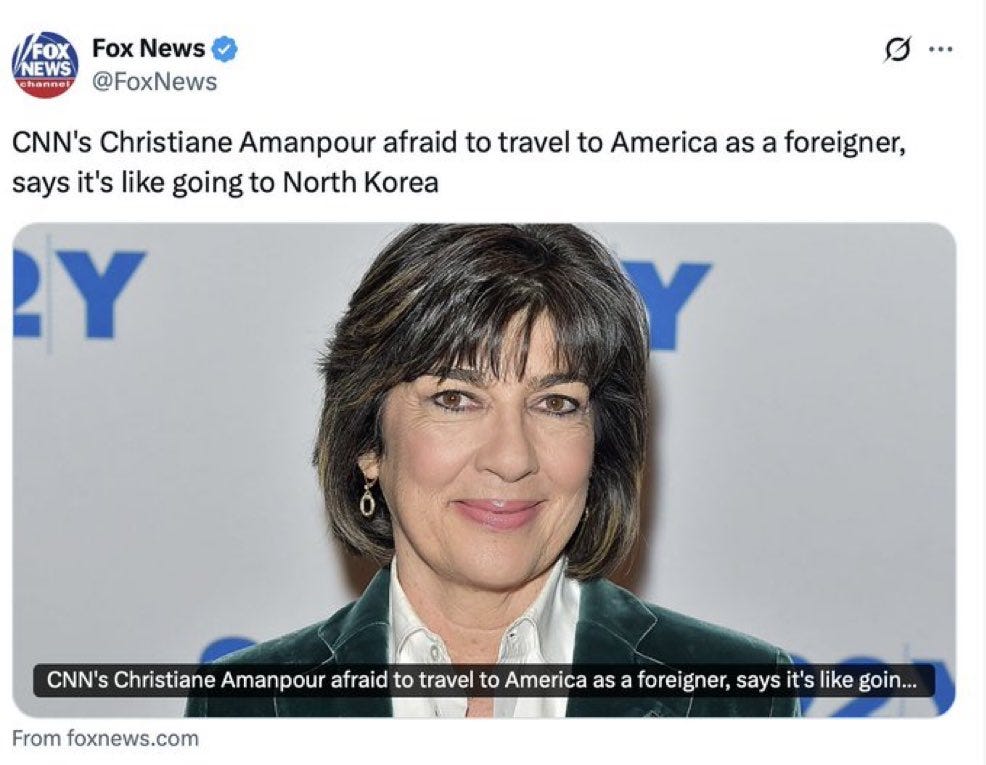
Task: Open the article preview image card
Action: (x=484, y=470)
